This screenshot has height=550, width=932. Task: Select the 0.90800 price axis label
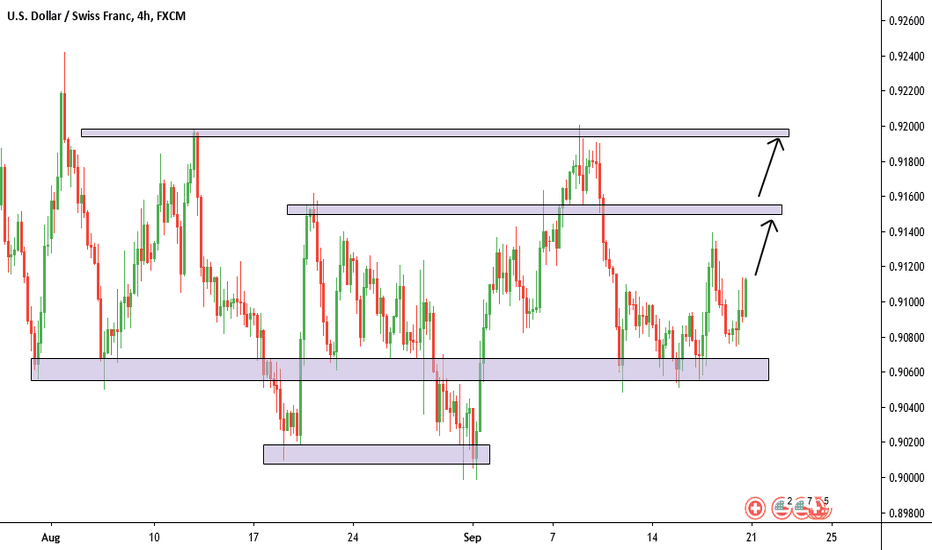click(906, 337)
